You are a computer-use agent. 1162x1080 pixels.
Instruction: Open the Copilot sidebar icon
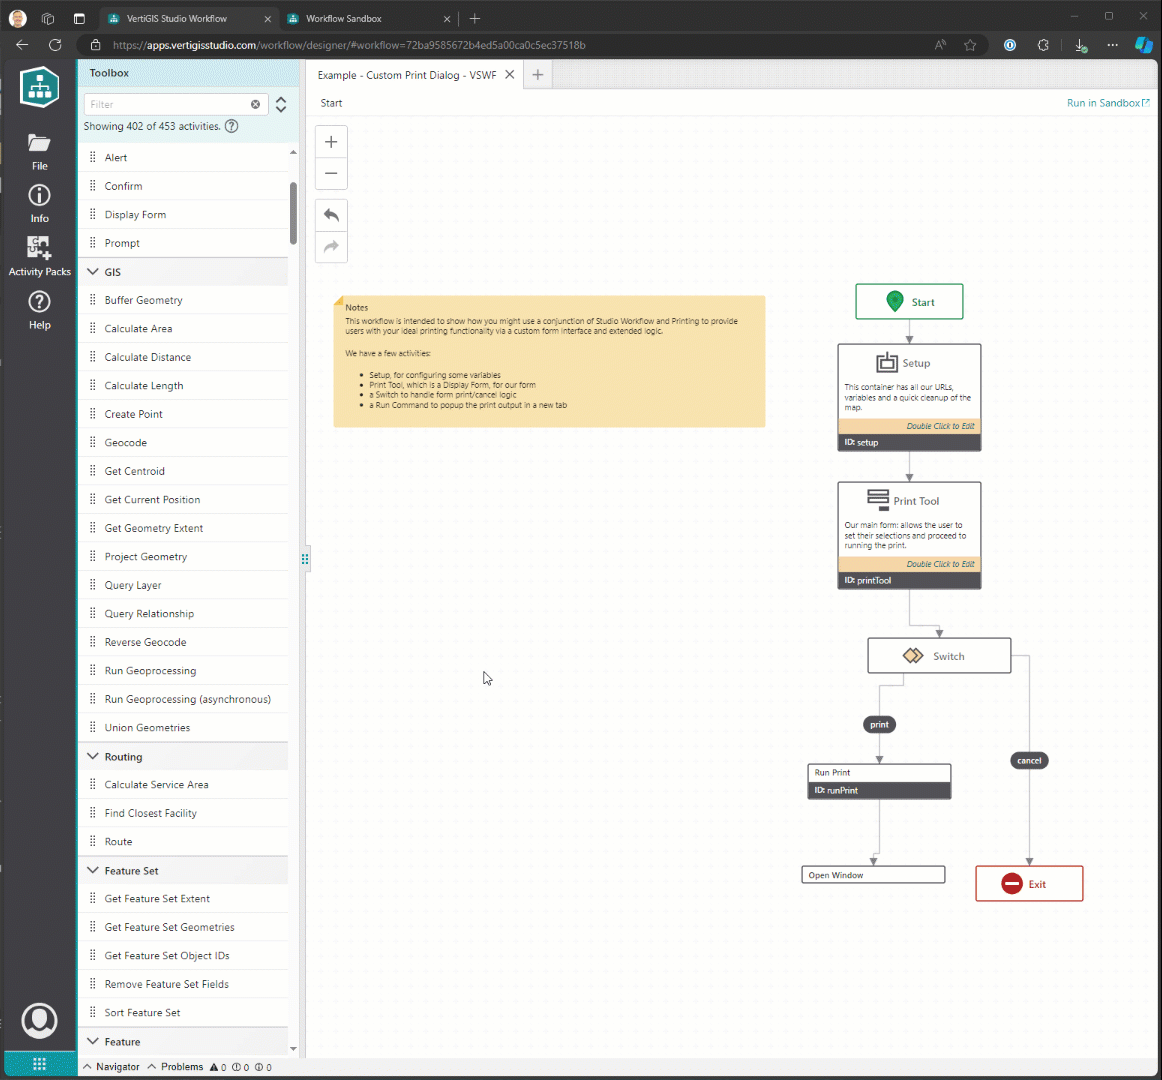click(x=1143, y=45)
